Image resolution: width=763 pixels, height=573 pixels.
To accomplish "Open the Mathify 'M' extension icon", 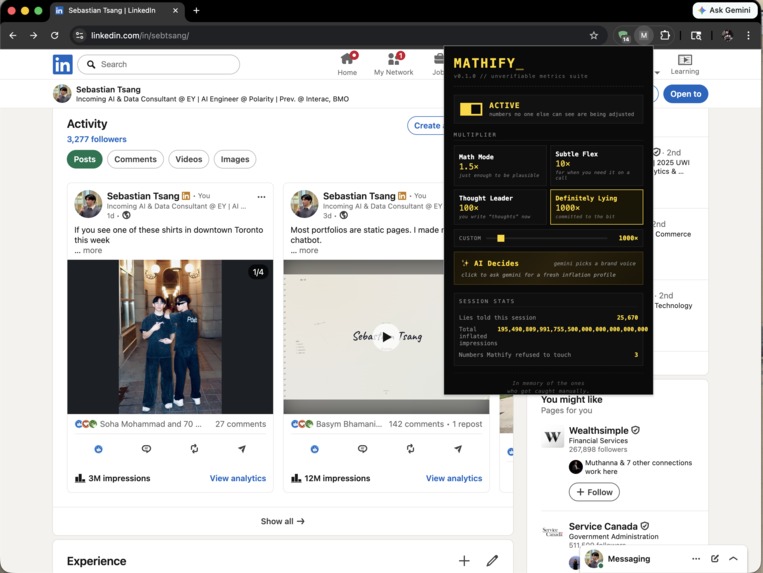I will [644, 36].
